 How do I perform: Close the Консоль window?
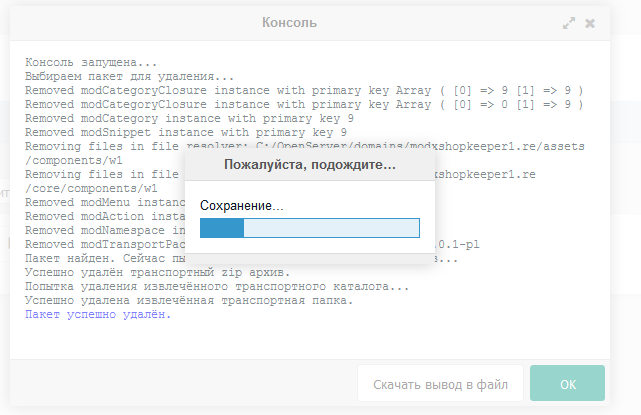(x=590, y=22)
